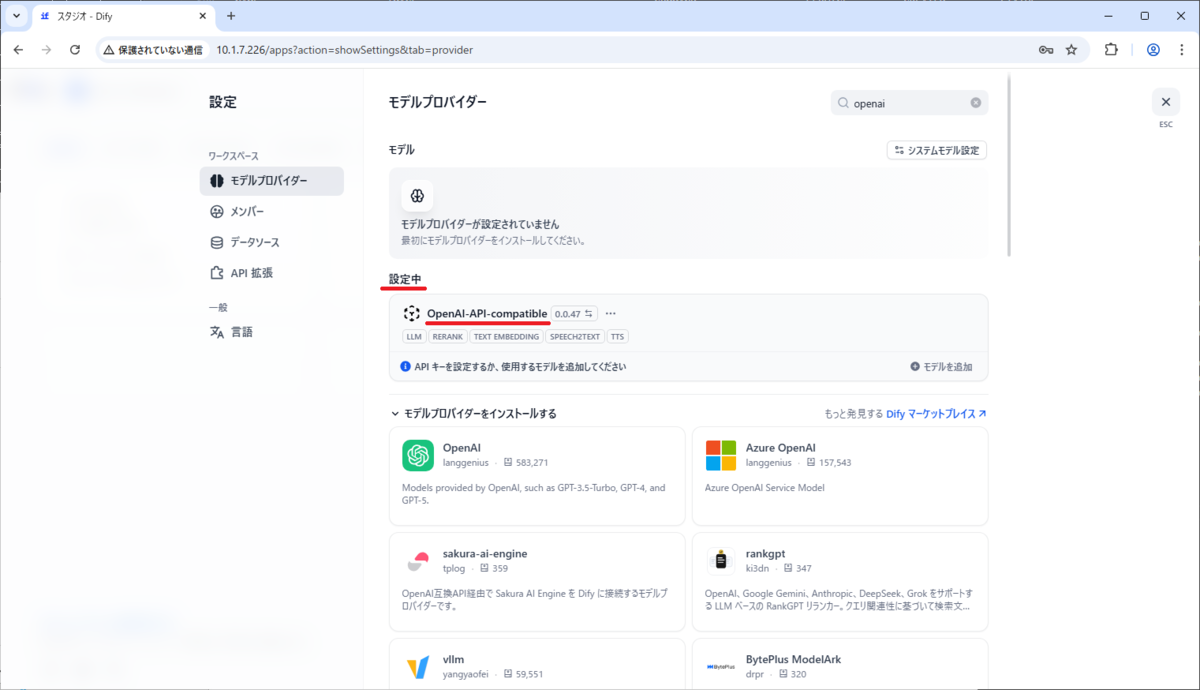This screenshot has width=1200, height=690.
Task: Open the Chrome three-dot menu
Action: click(x=1180, y=49)
